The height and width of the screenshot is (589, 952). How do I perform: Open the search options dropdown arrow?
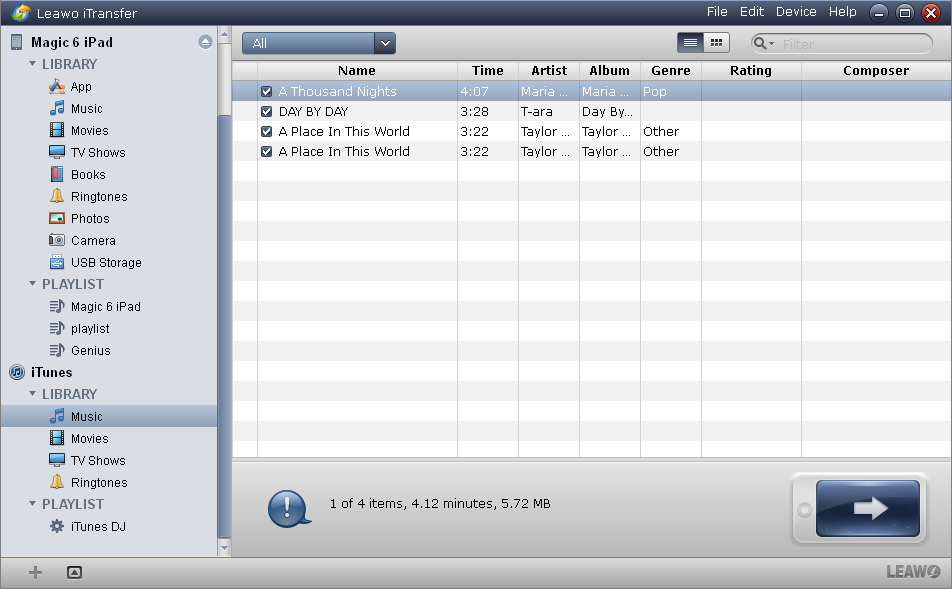pyautogui.click(x=772, y=44)
